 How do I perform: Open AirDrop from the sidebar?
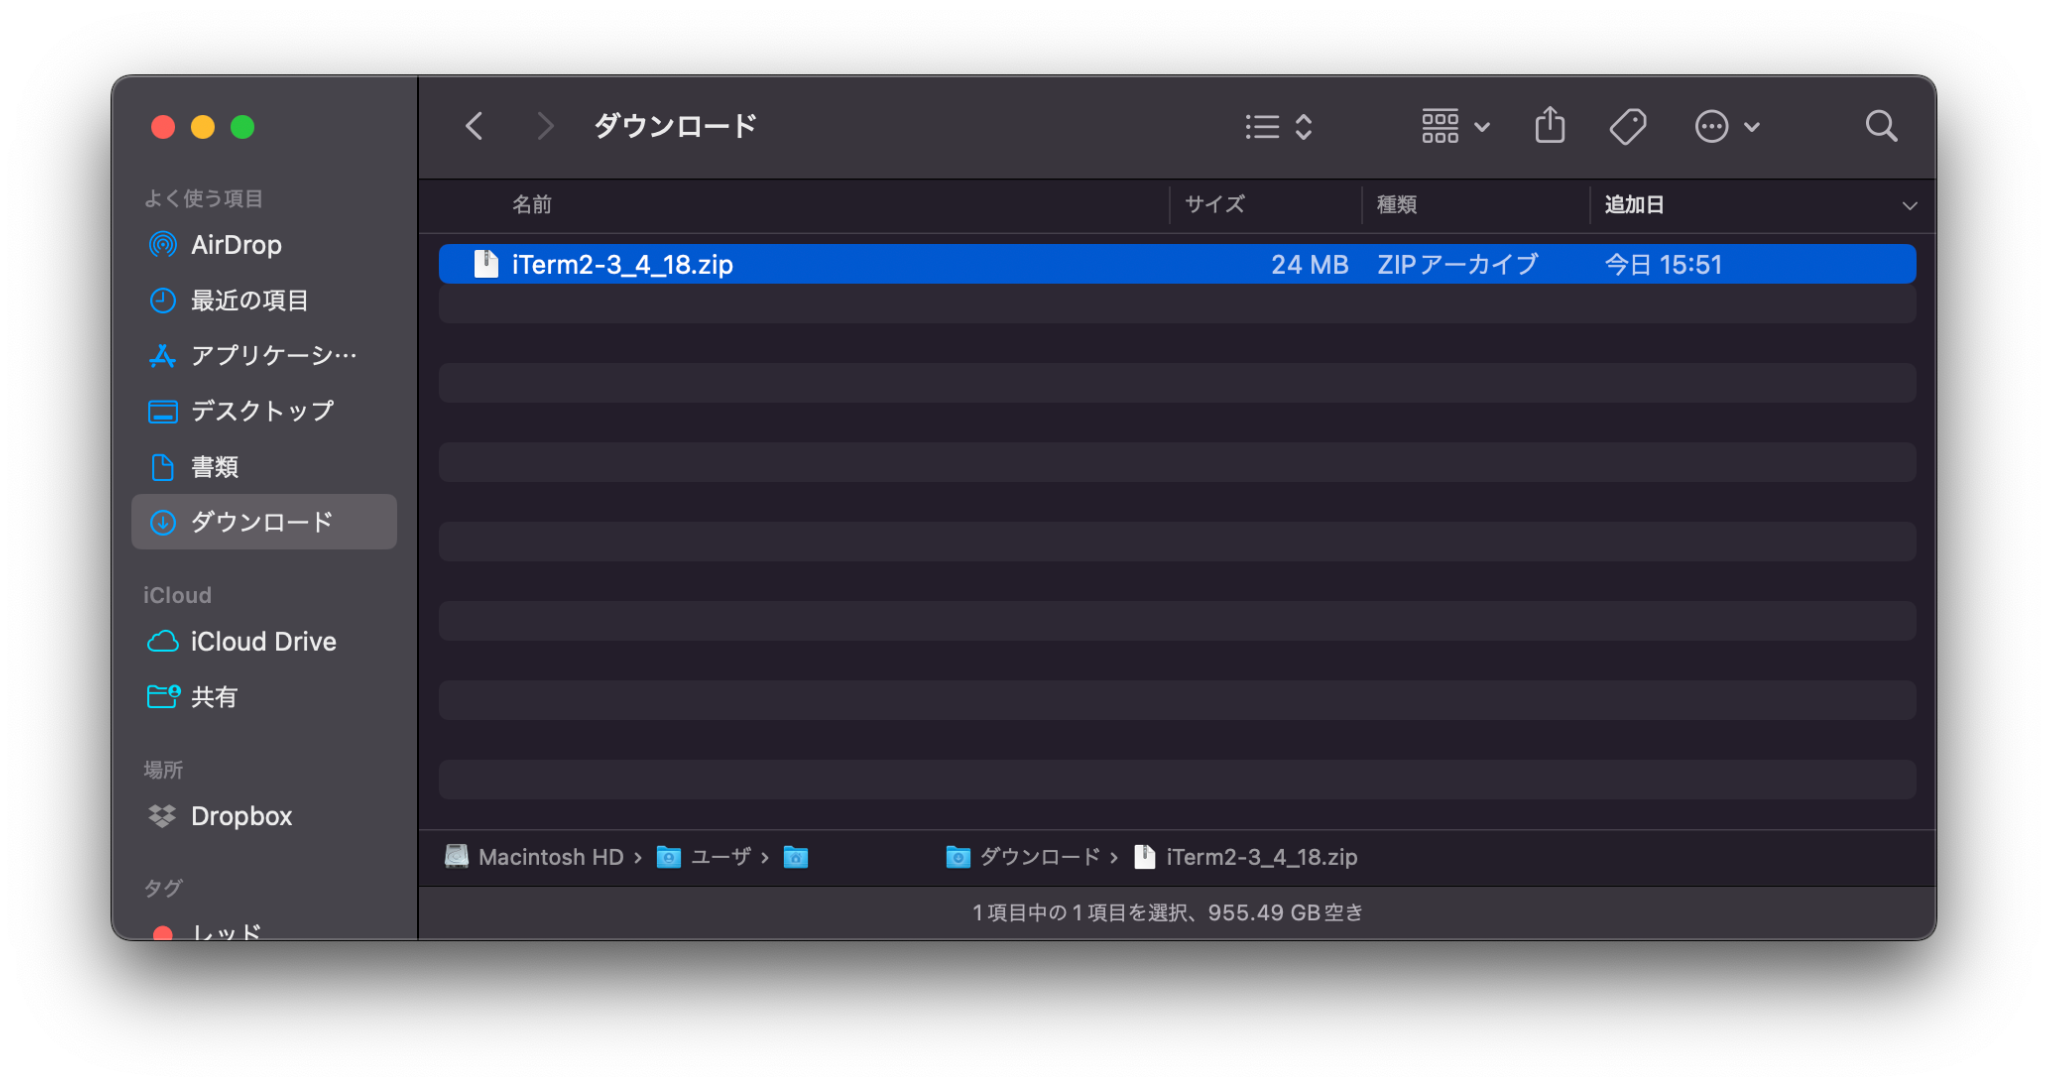[236, 244]
